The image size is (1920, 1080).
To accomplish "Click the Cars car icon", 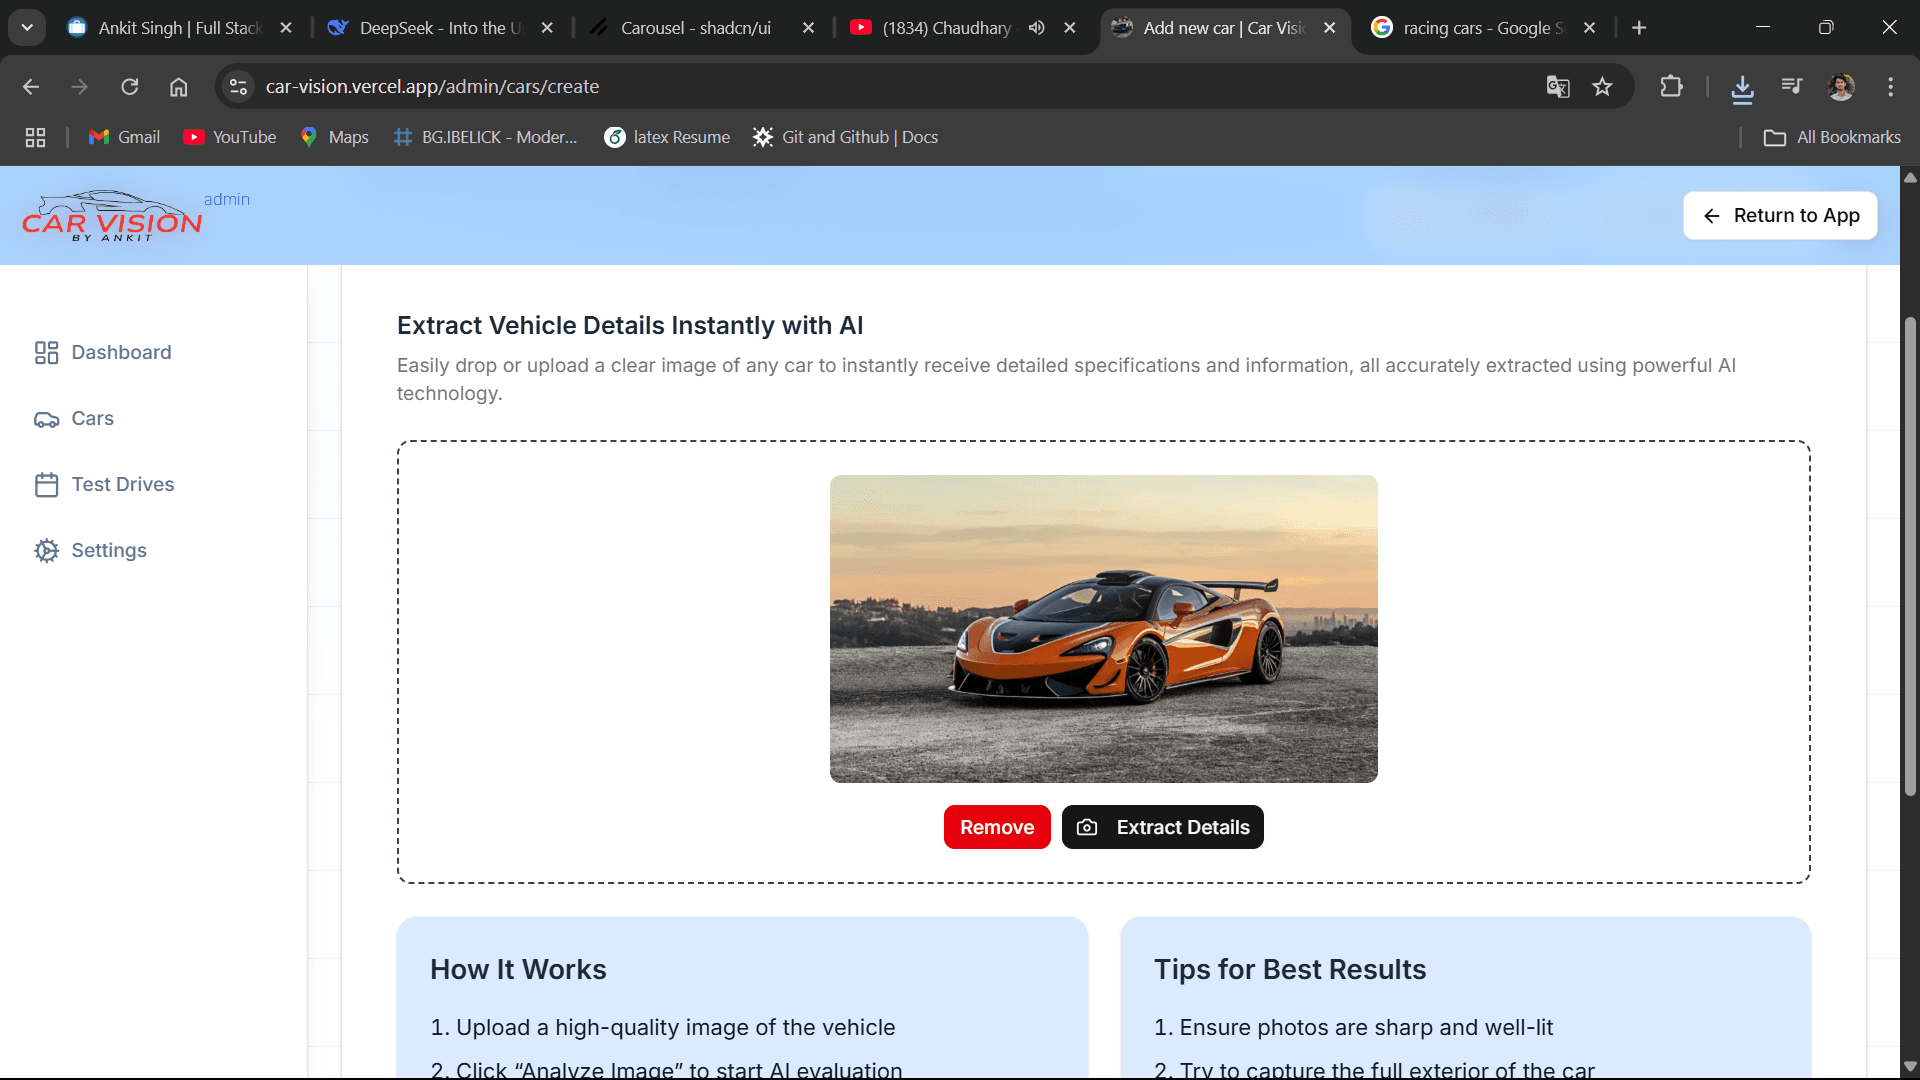I will 46,419.
